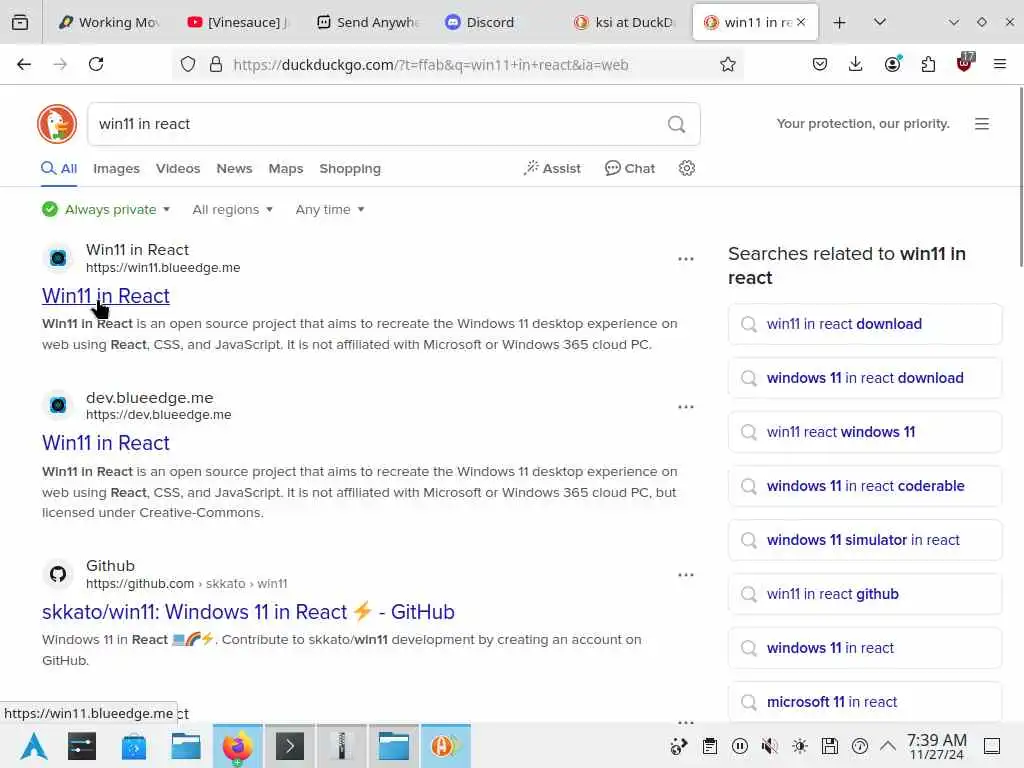Close the win11 in react tab

(801, 22)
